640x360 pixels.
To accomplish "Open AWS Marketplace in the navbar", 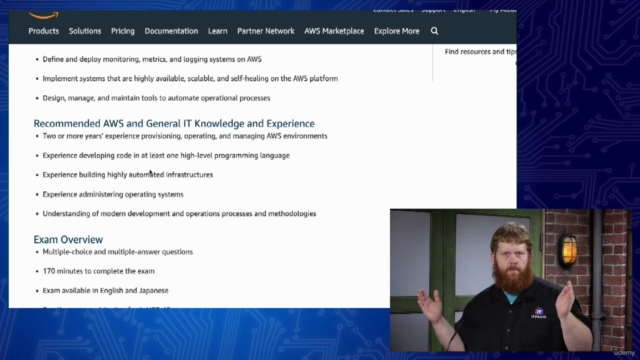I will [x=334, y=31].
